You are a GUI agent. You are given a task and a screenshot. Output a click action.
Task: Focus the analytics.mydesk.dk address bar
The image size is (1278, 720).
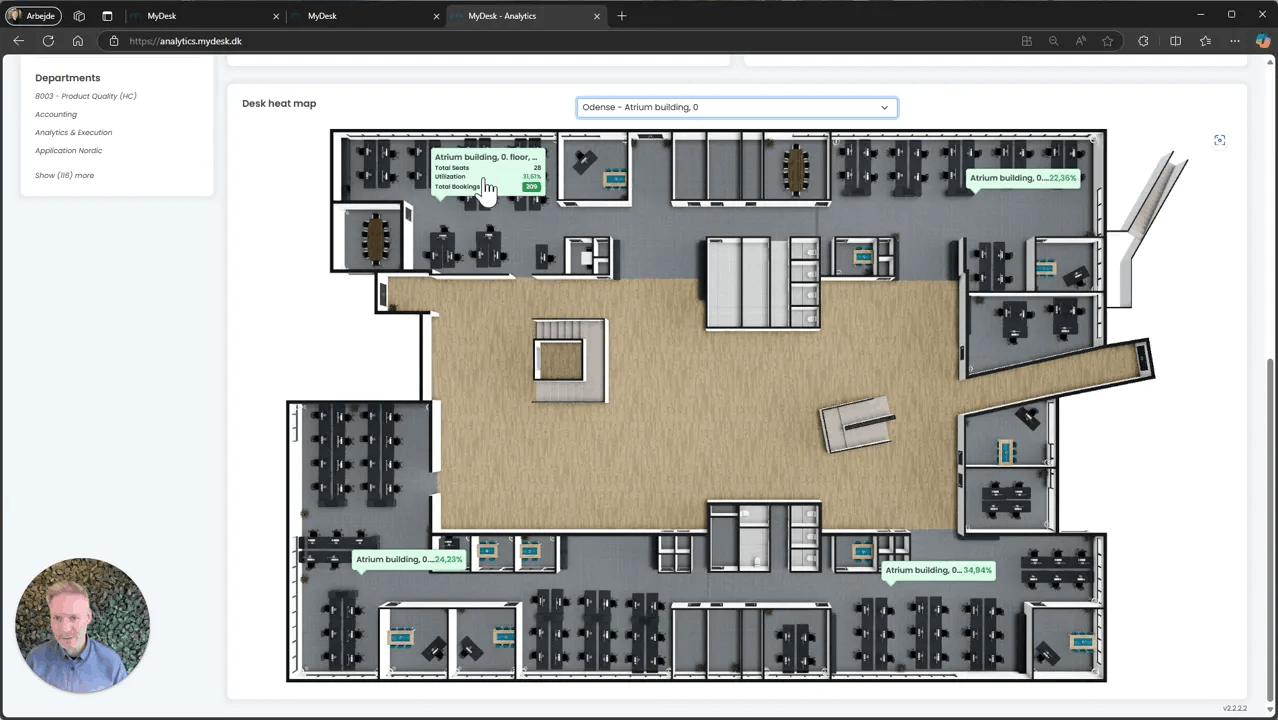click(560, 41)
